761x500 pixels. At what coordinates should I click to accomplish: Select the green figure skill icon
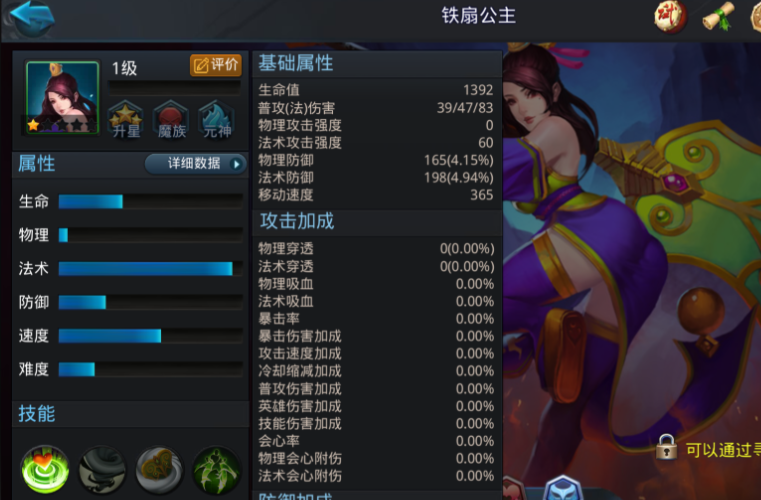pos(216,469)
